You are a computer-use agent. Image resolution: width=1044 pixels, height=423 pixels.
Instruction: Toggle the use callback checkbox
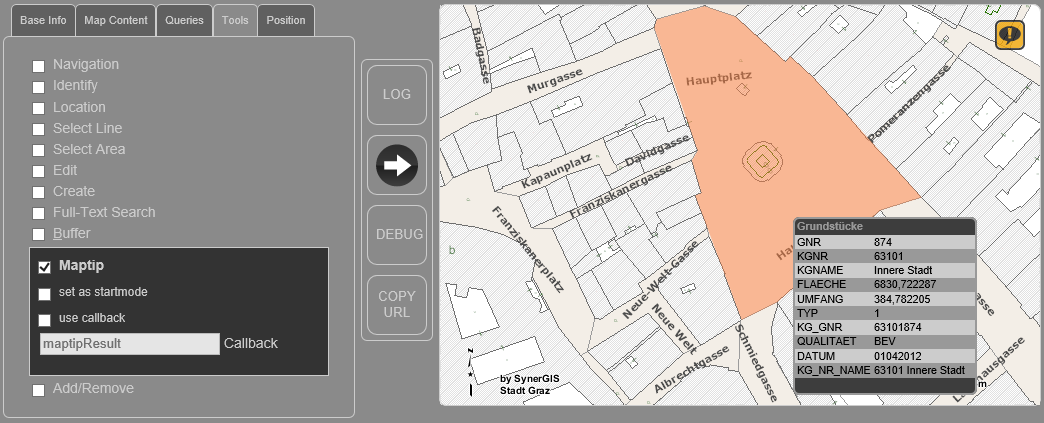click(45, 320)
